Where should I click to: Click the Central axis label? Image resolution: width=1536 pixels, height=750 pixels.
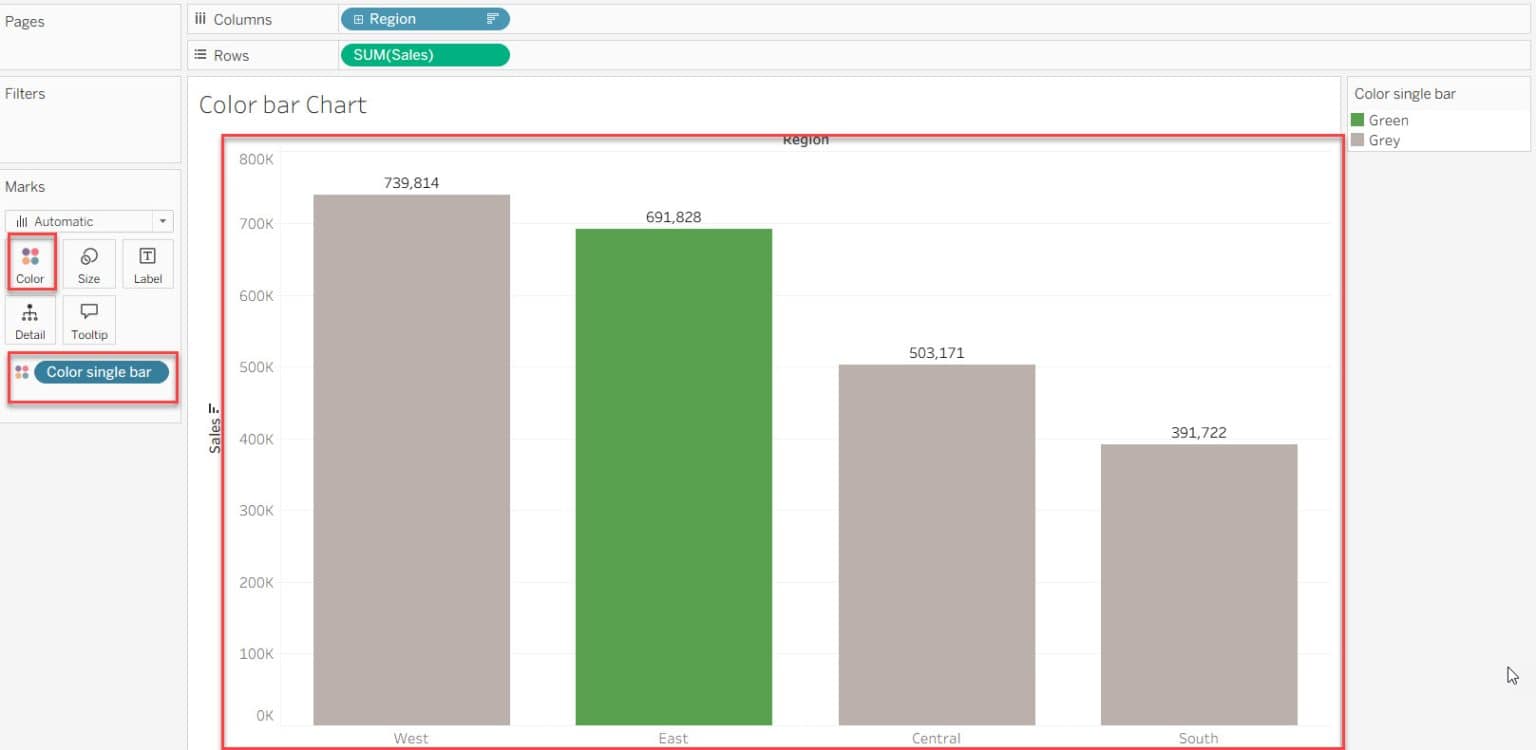pos(936,738)
